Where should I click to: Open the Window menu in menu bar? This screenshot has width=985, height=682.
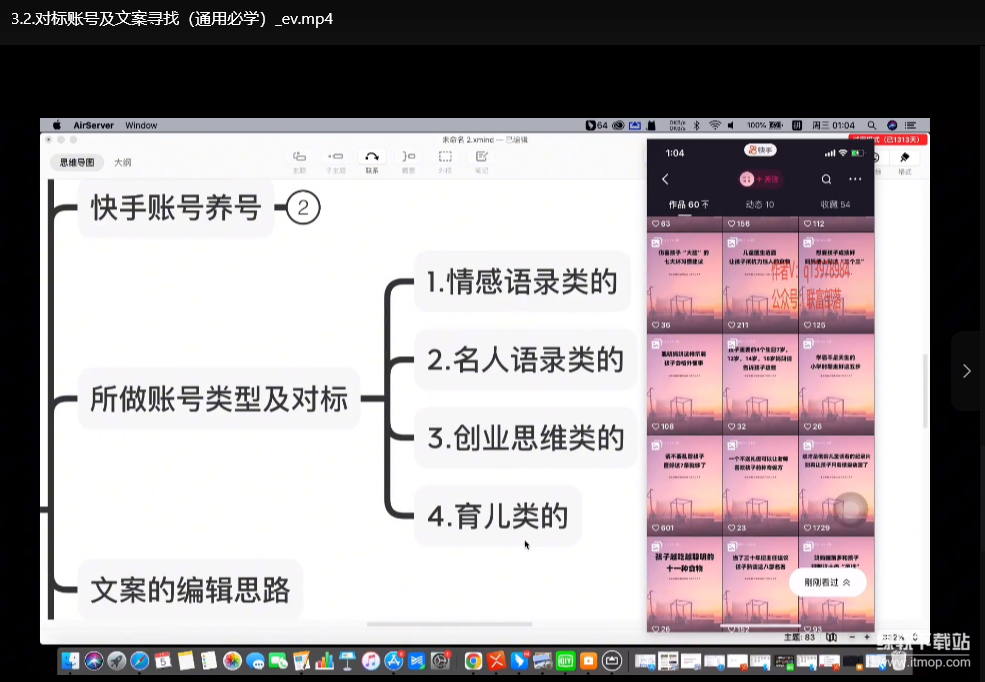pos(141,126)
